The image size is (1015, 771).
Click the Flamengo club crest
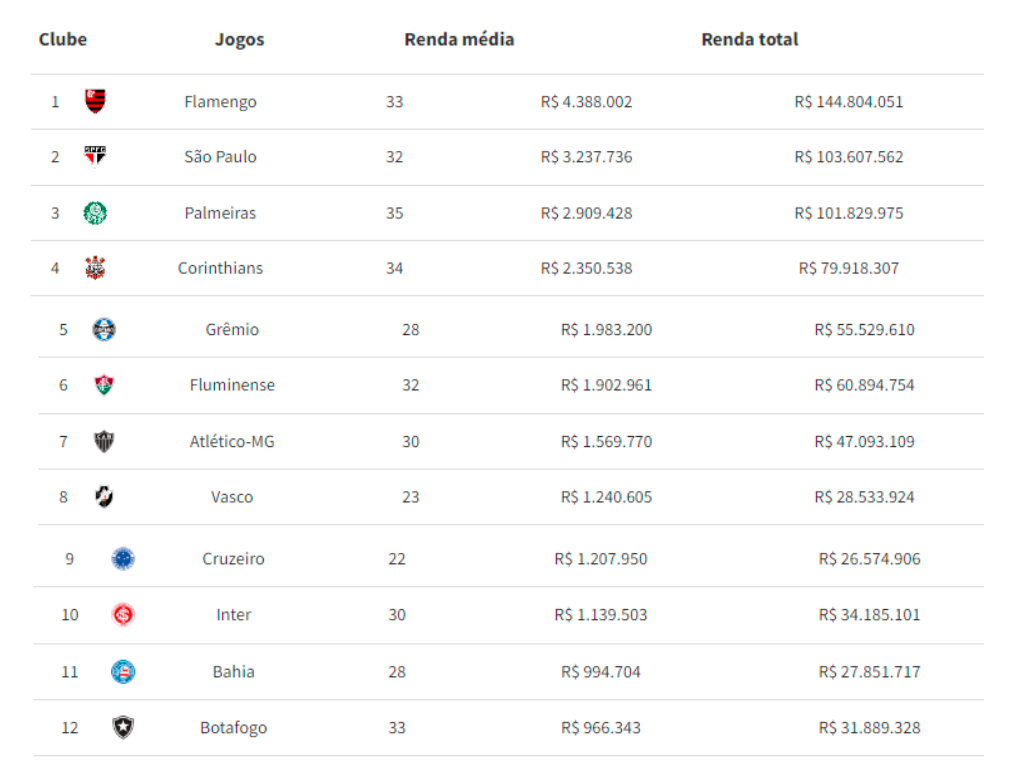click(x=95, y=101)
